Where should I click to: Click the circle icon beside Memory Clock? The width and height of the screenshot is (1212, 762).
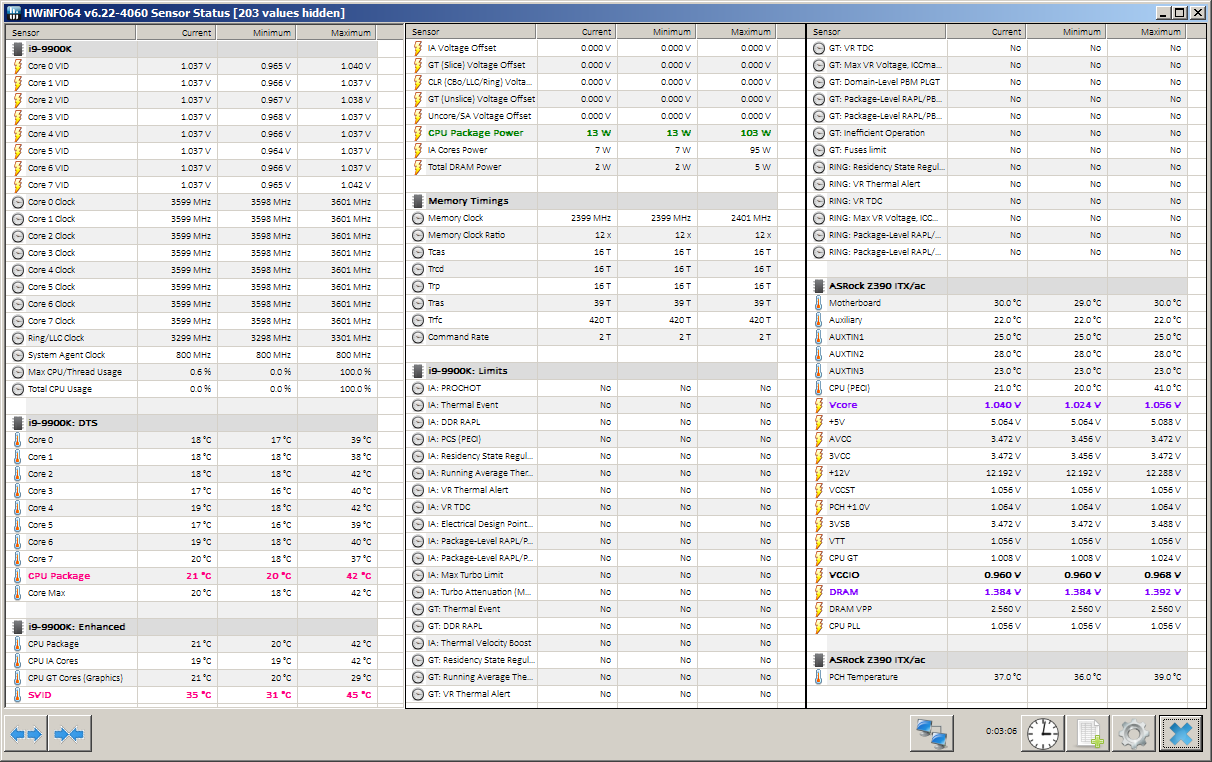click(x=418, y=218)
